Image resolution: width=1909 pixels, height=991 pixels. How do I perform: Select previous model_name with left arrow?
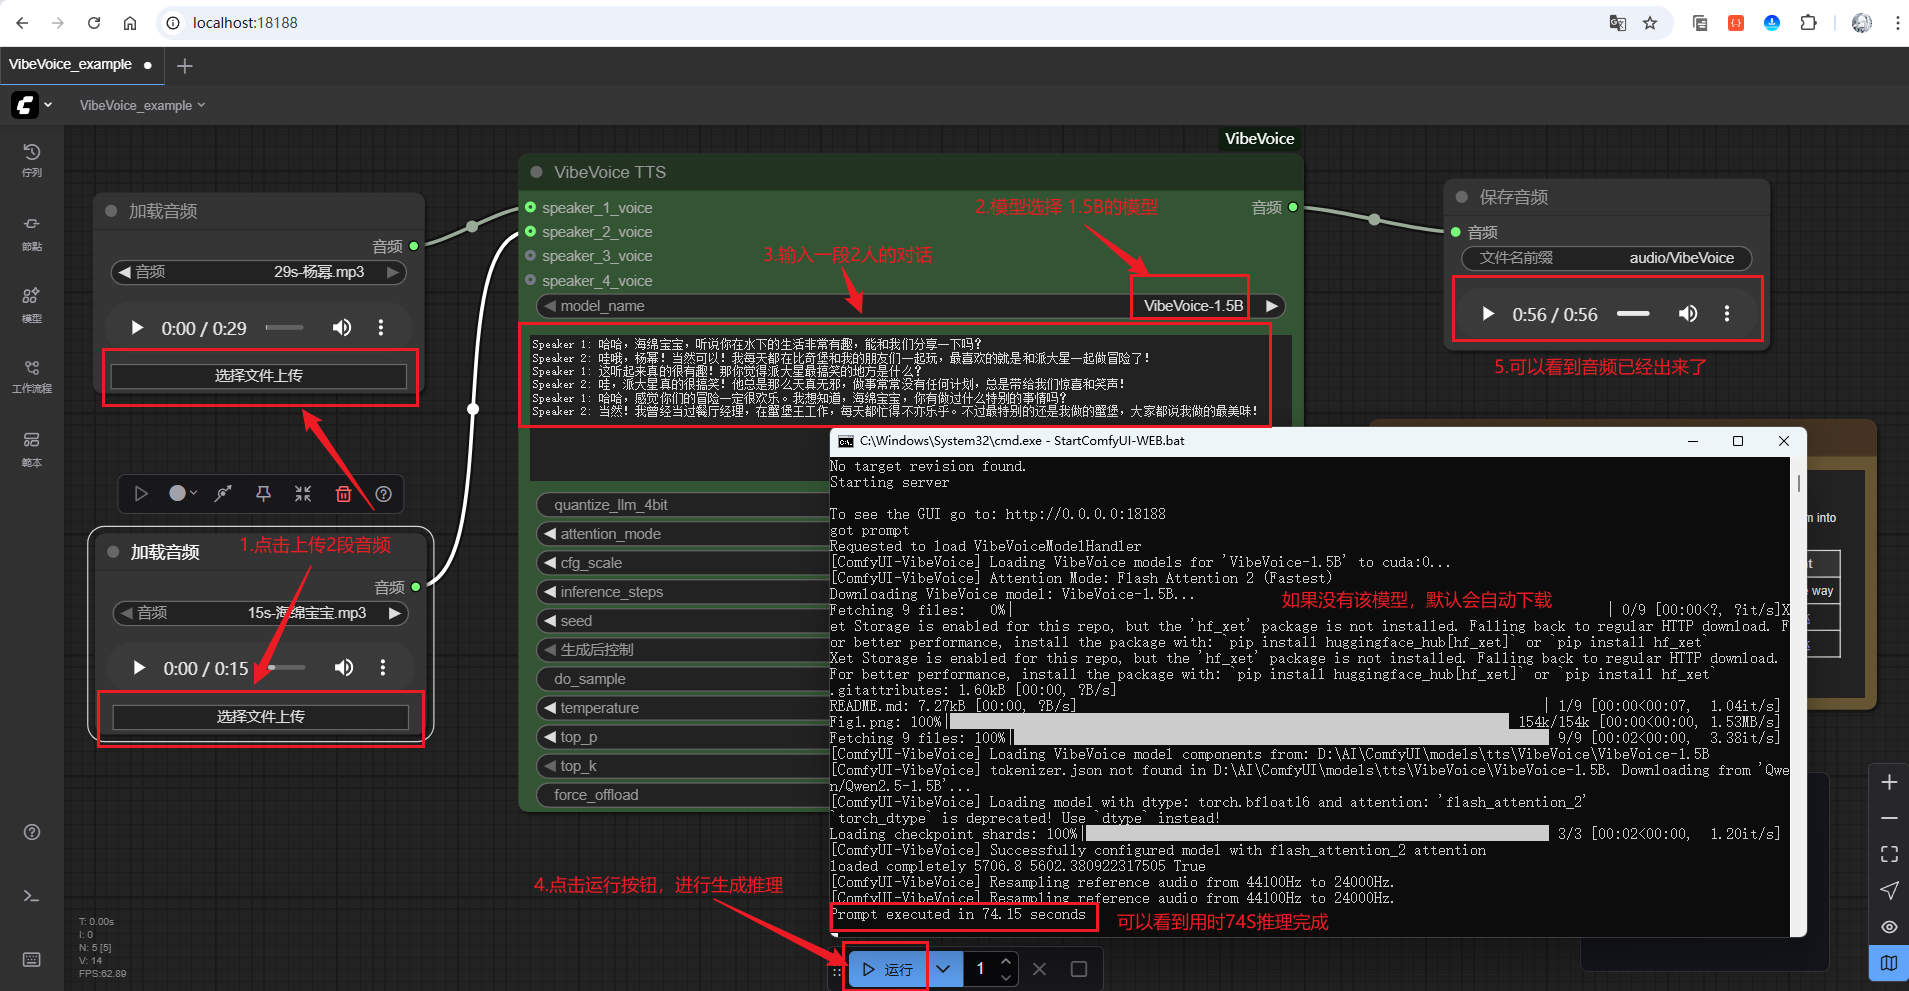click(x=549, y=306)
